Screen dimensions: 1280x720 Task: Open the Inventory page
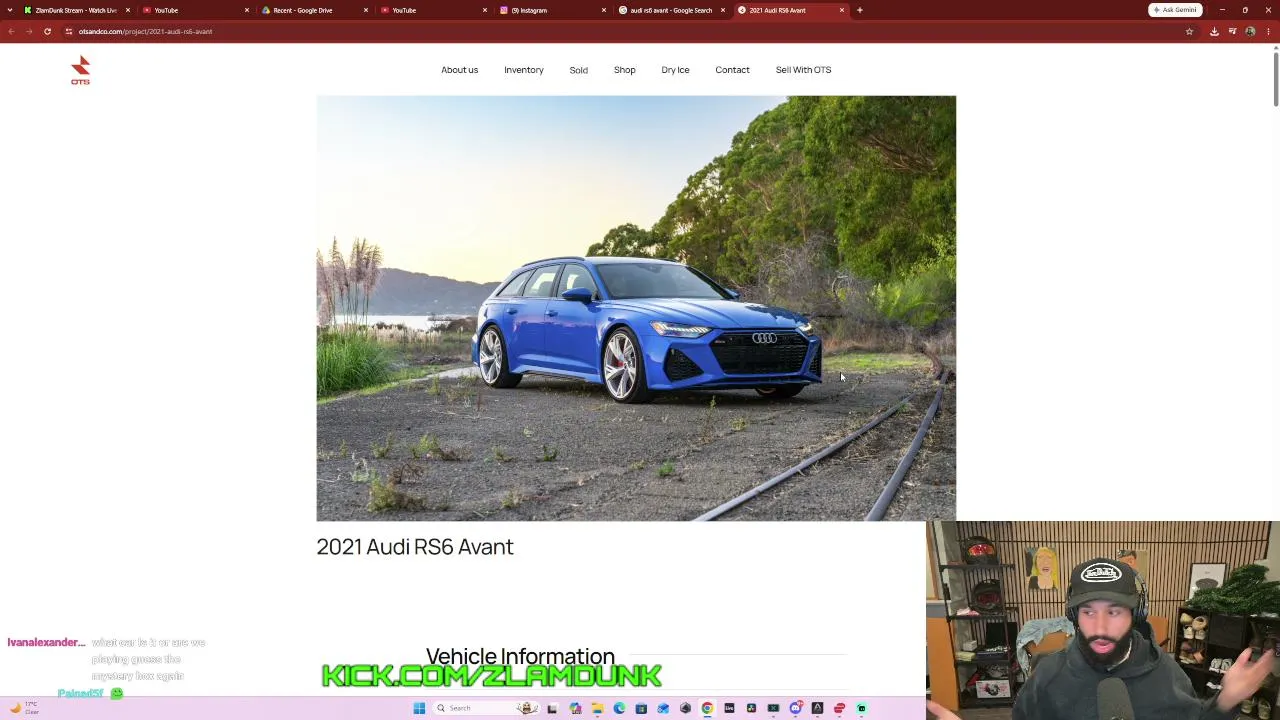(x=524, y=70)
